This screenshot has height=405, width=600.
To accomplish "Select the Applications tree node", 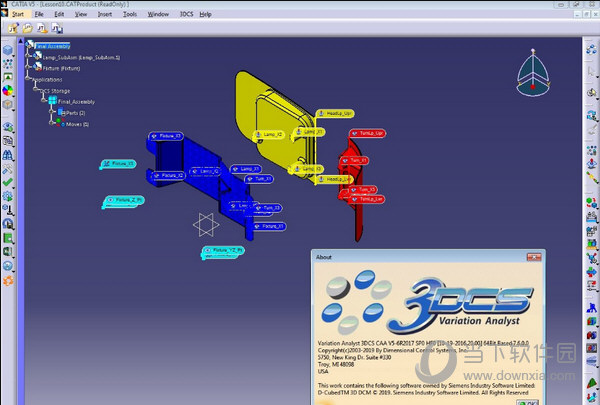I will pos(47,80).
